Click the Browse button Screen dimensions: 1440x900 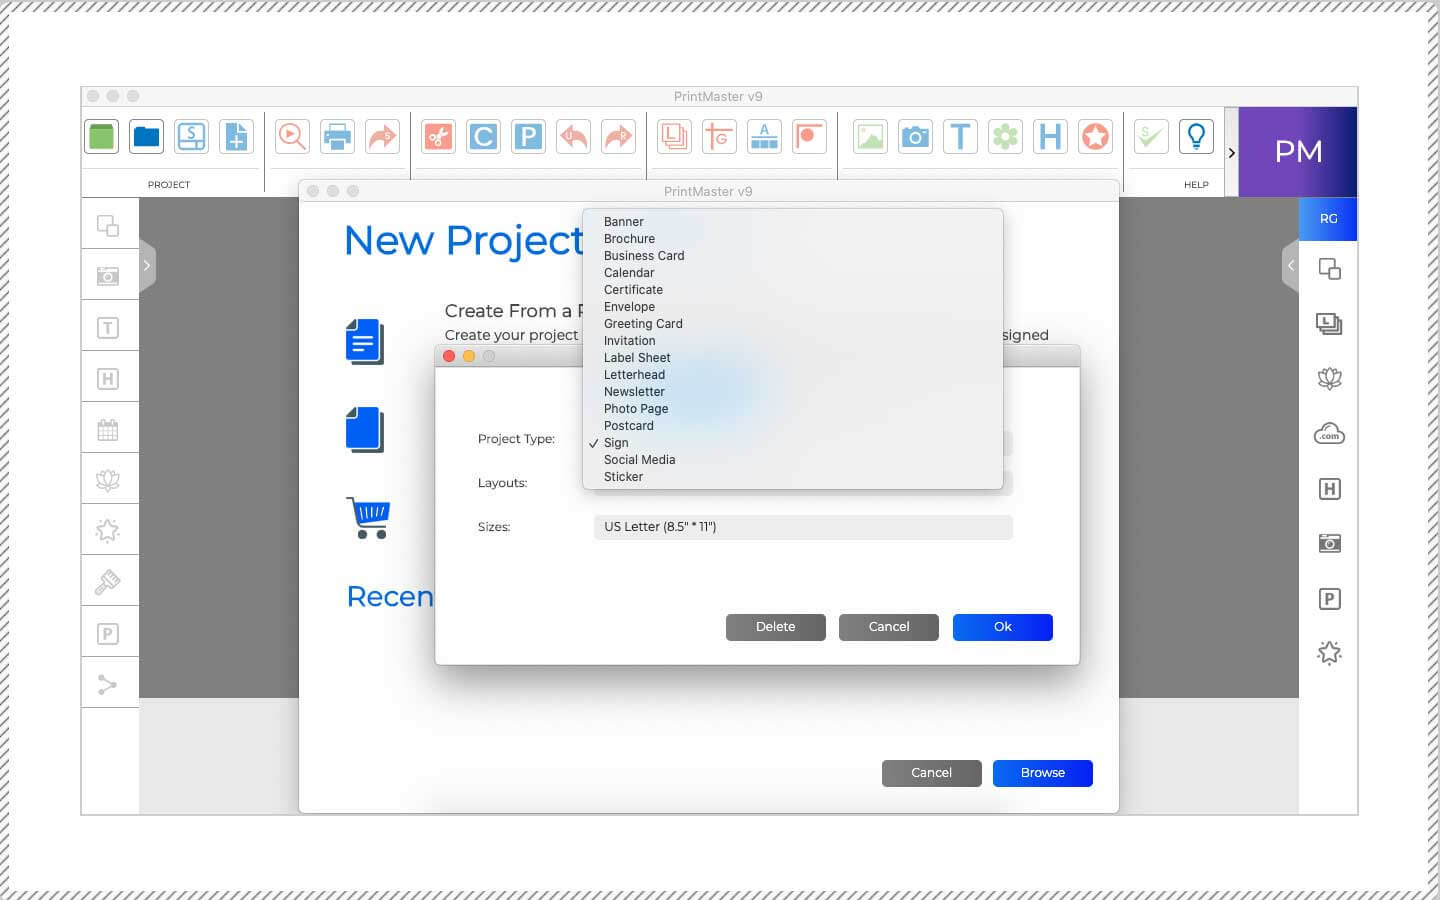1043,773
